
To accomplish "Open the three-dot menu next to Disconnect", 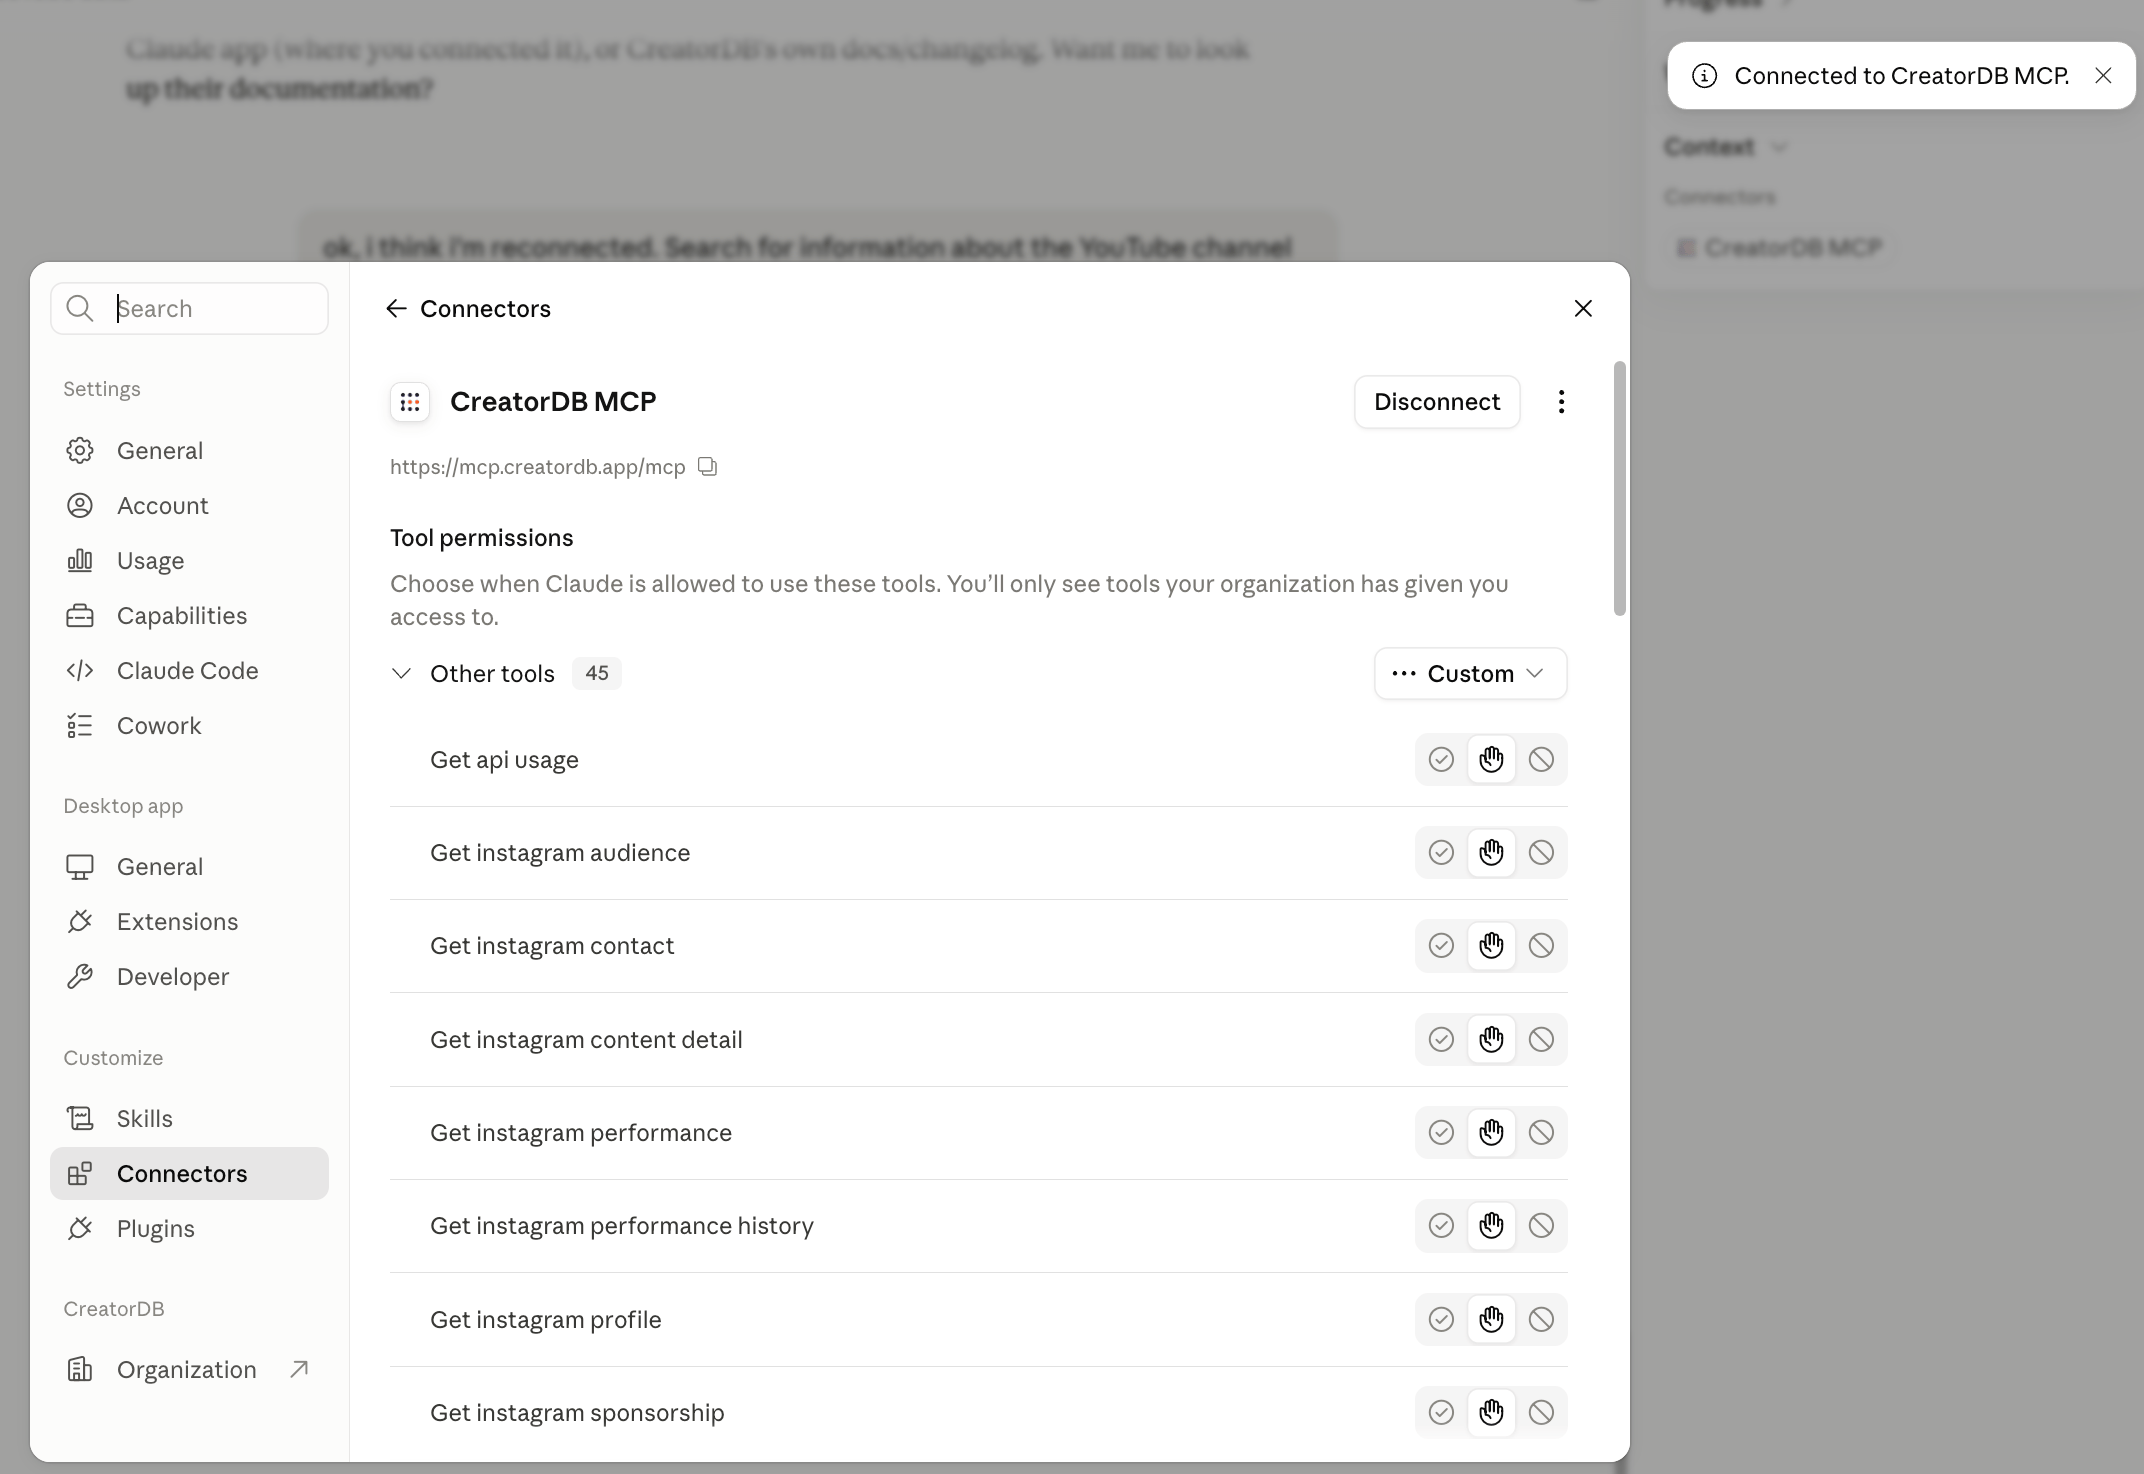I will pyautogui.click(x=1561, y=402).
